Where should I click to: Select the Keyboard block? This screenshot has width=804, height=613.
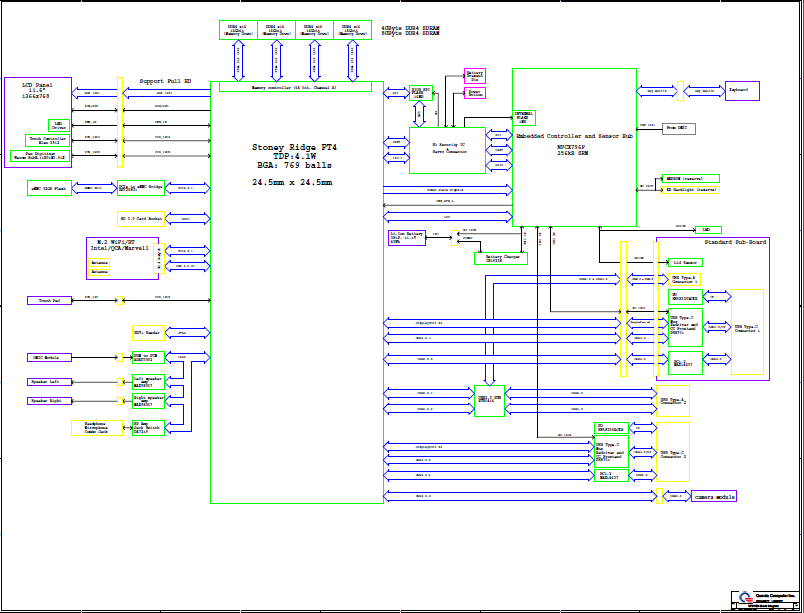tap(742, 91)
